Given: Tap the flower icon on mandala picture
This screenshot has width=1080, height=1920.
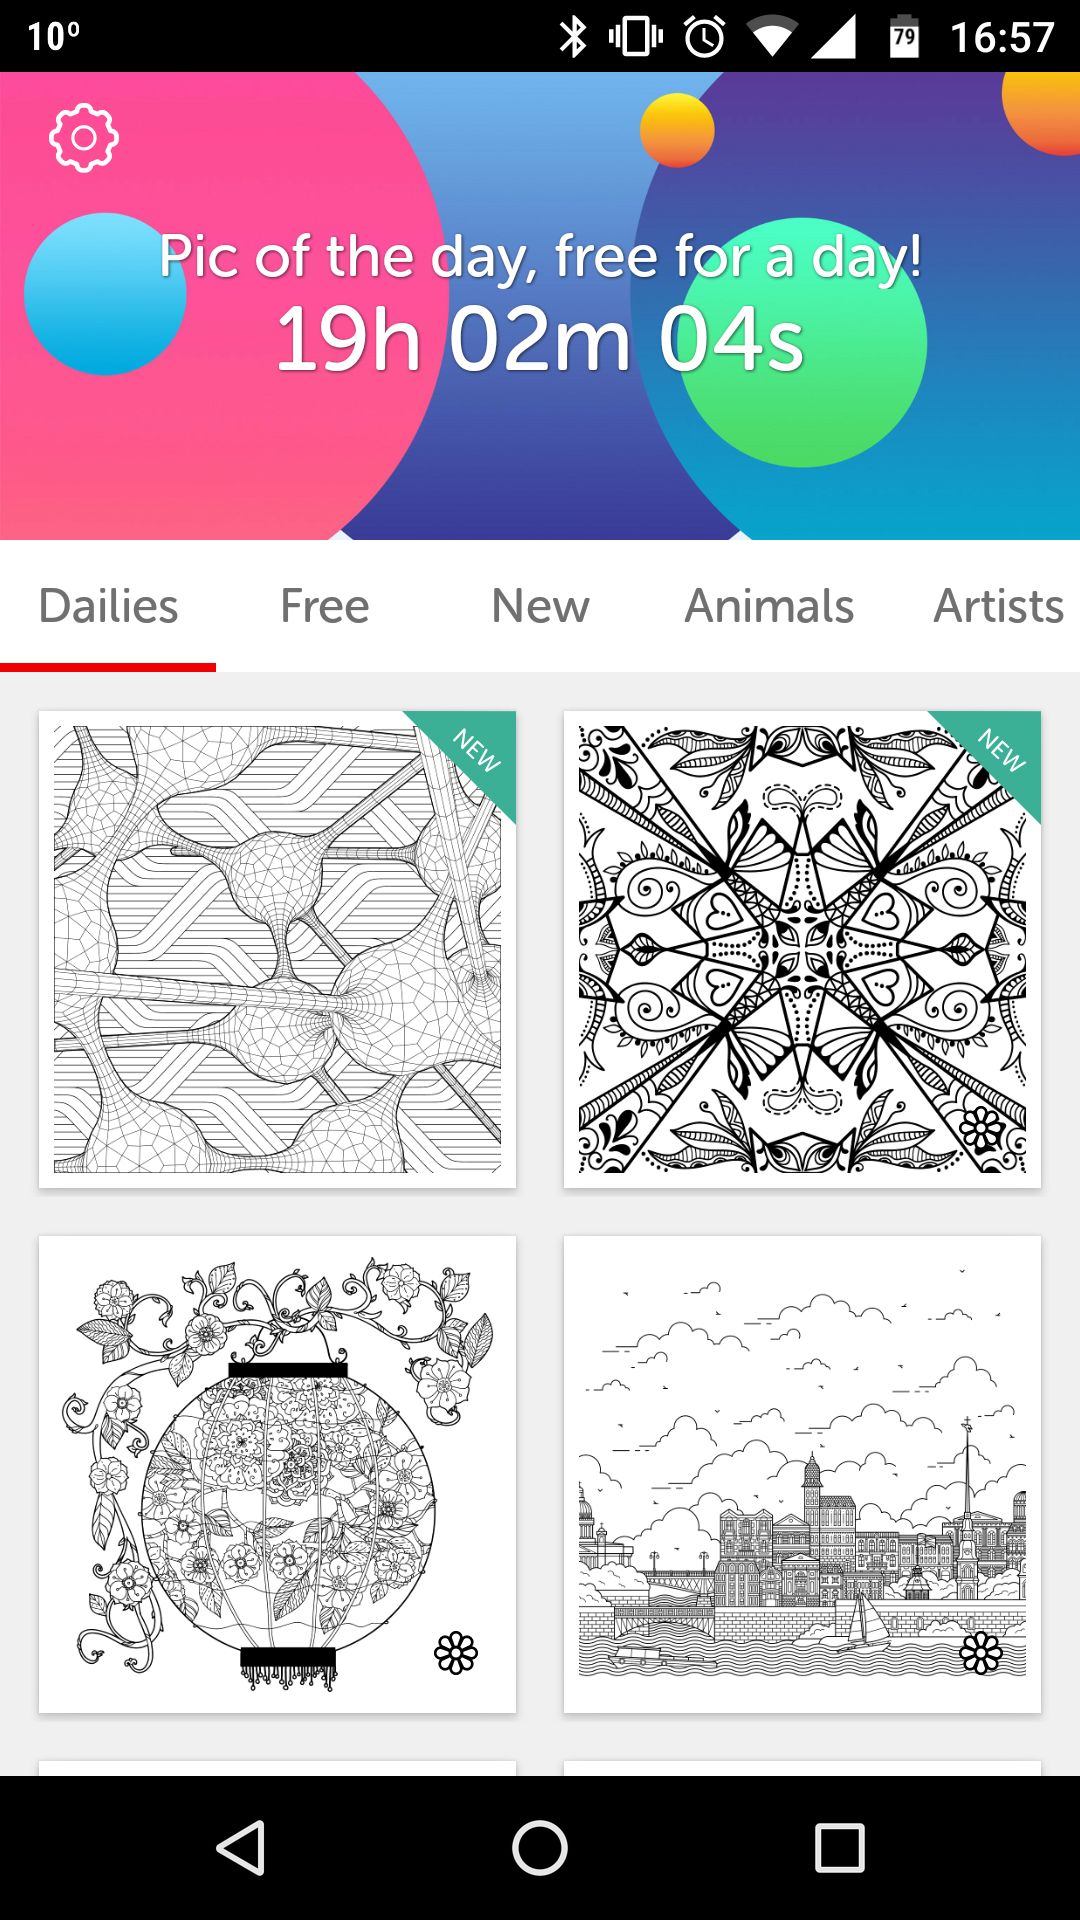Looking at the screenshot, I should (x=981, y=1128).
